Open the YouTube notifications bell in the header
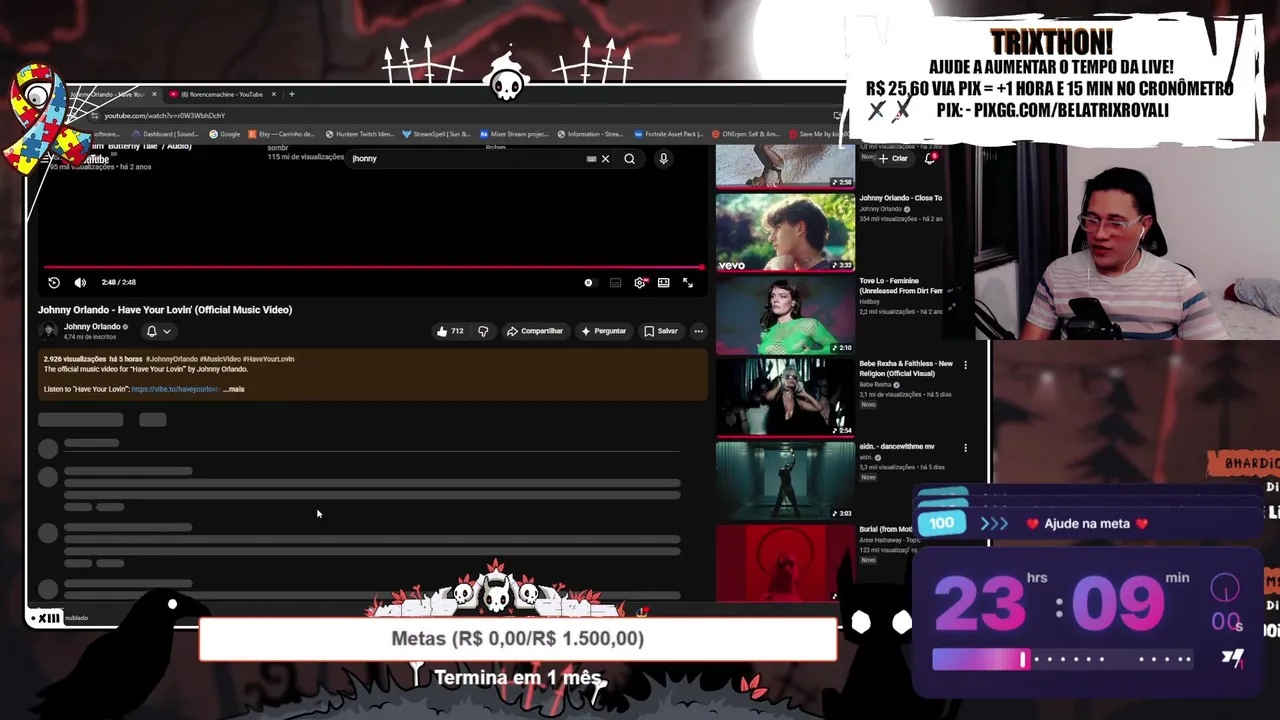1280x720 pixels. [930, 158]
